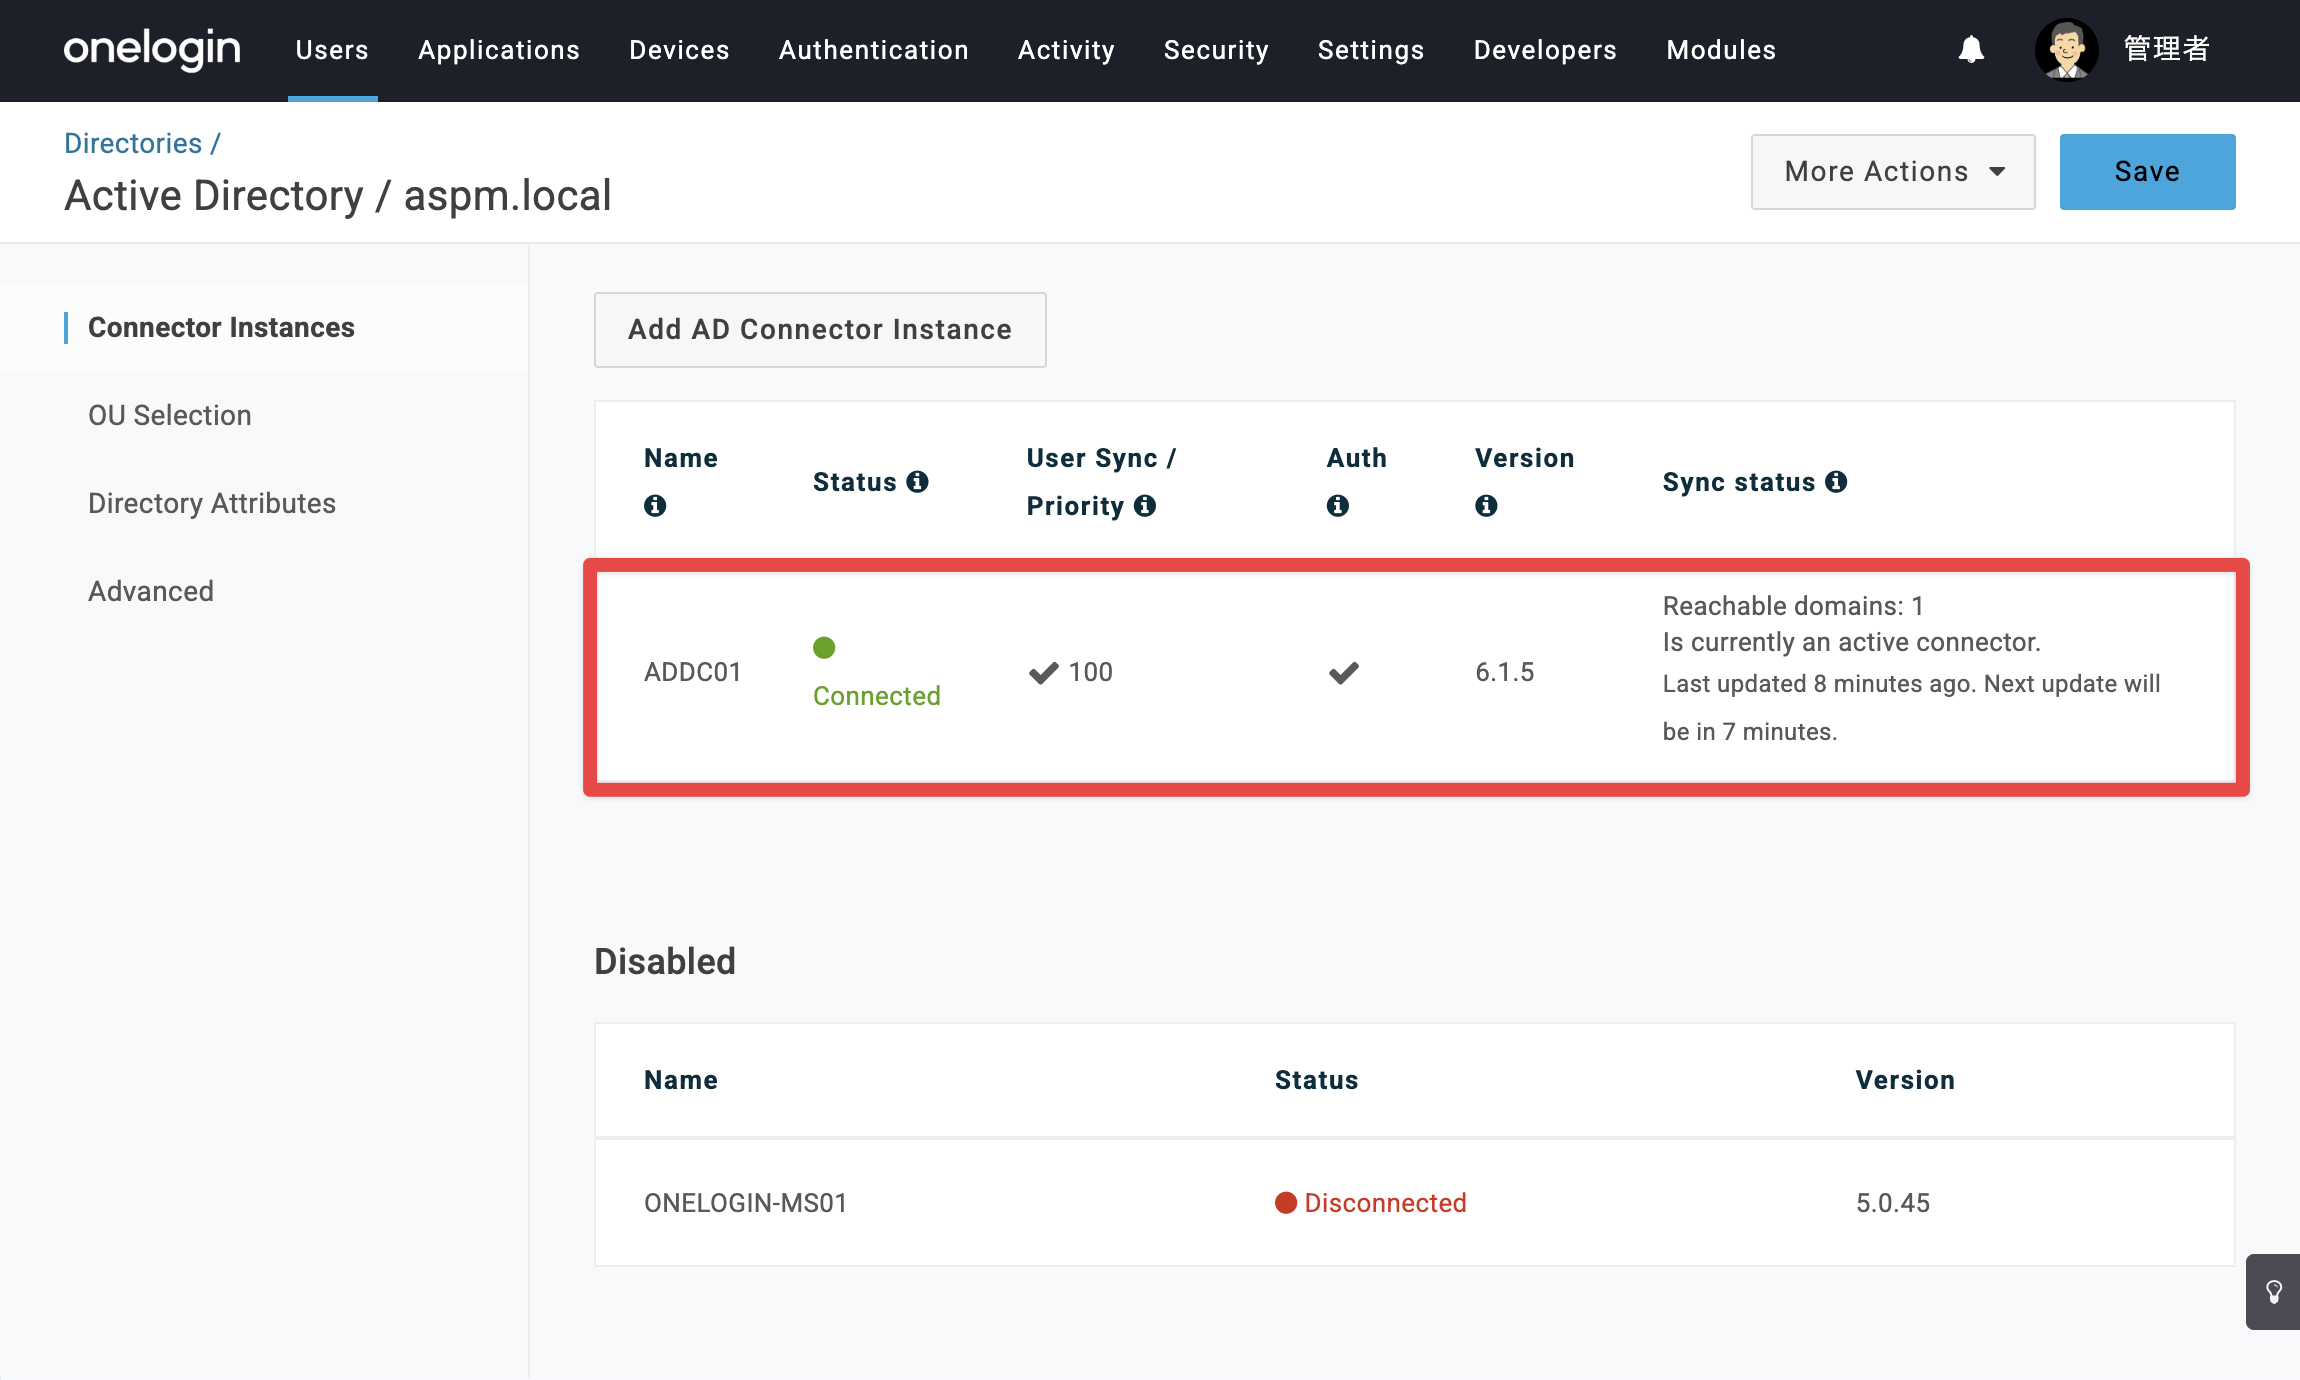Click the red Disconnected status dot
The image size is (2300, 1380).
(1286, 1203)
